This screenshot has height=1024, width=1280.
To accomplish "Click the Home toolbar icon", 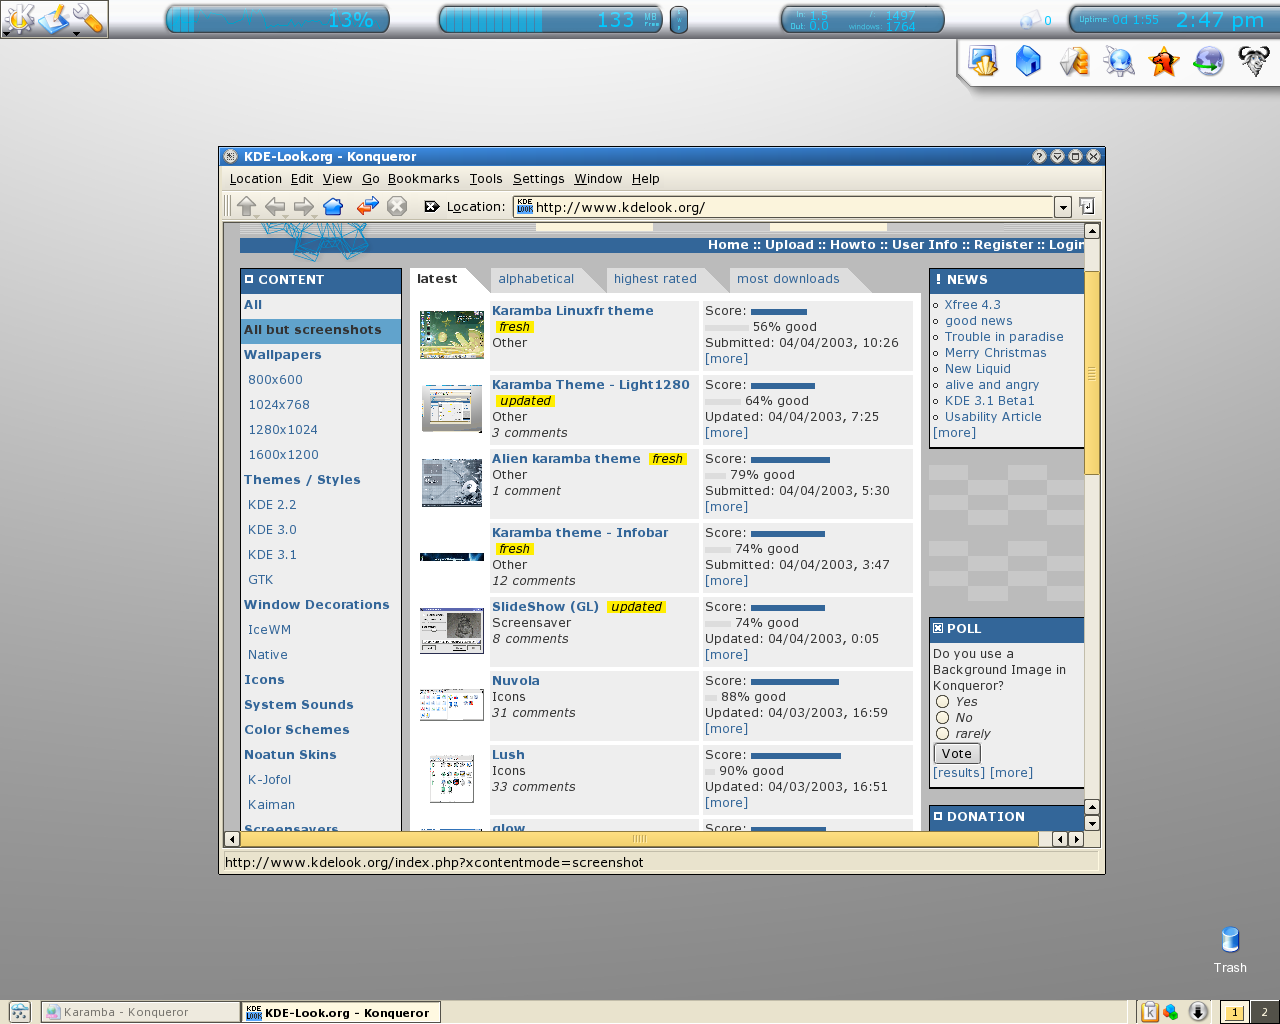I will [x=333, y=206].
